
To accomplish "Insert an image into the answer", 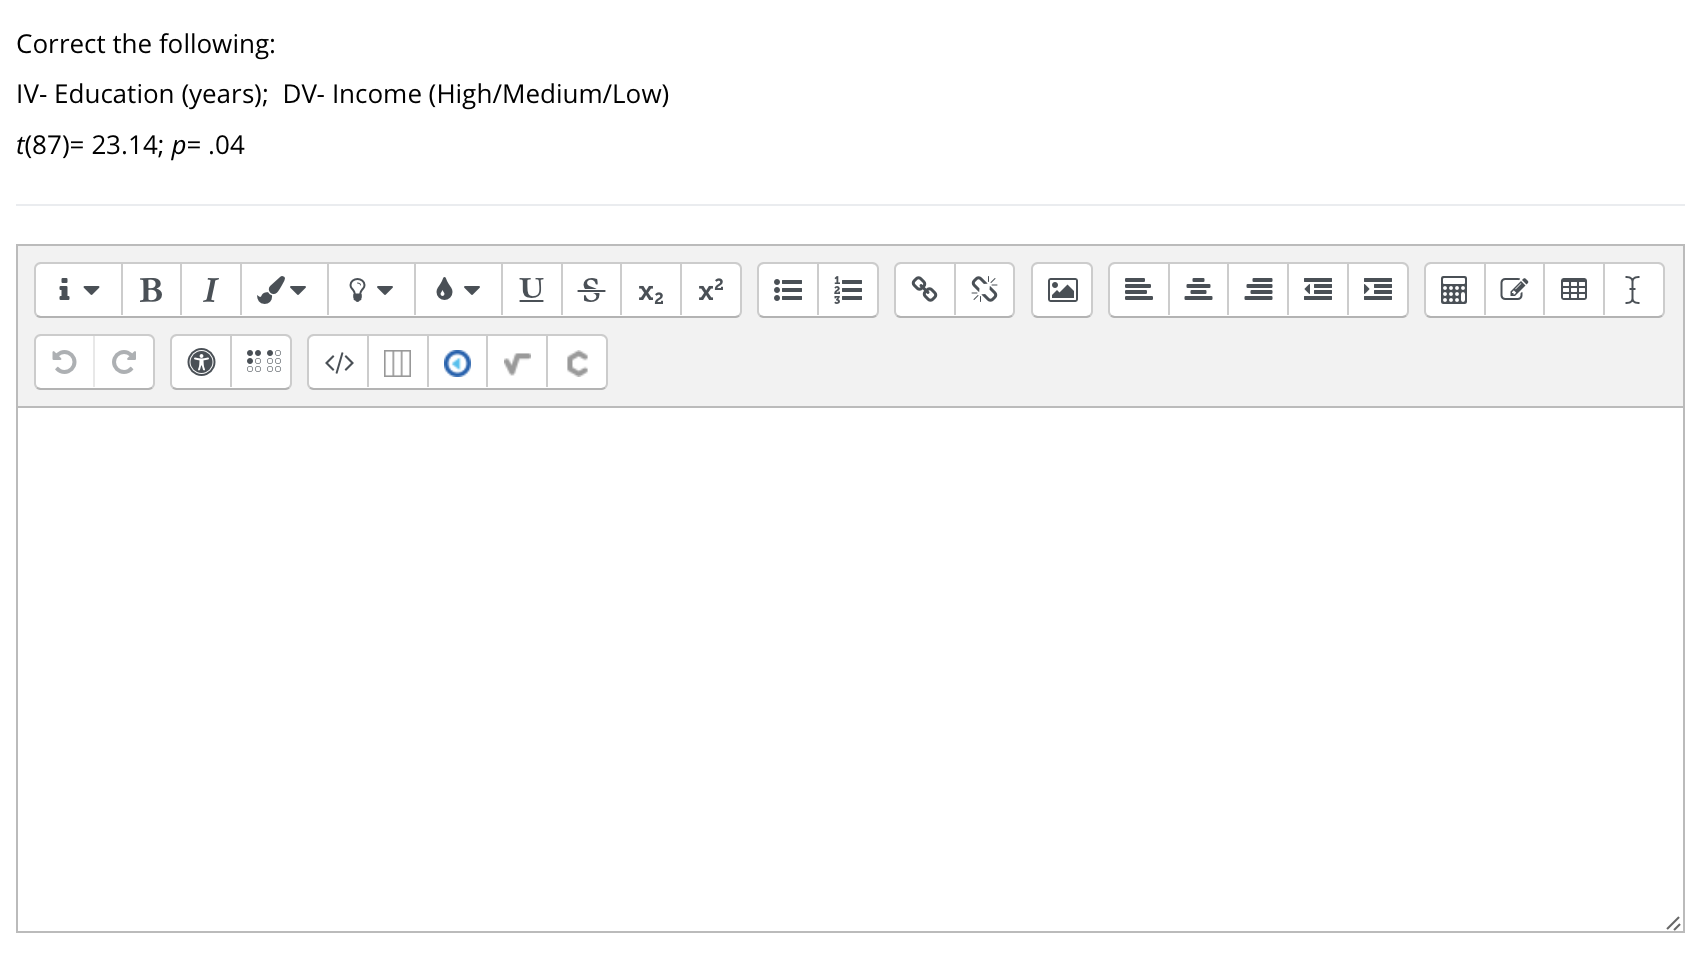I will [x=1062, y=290].
